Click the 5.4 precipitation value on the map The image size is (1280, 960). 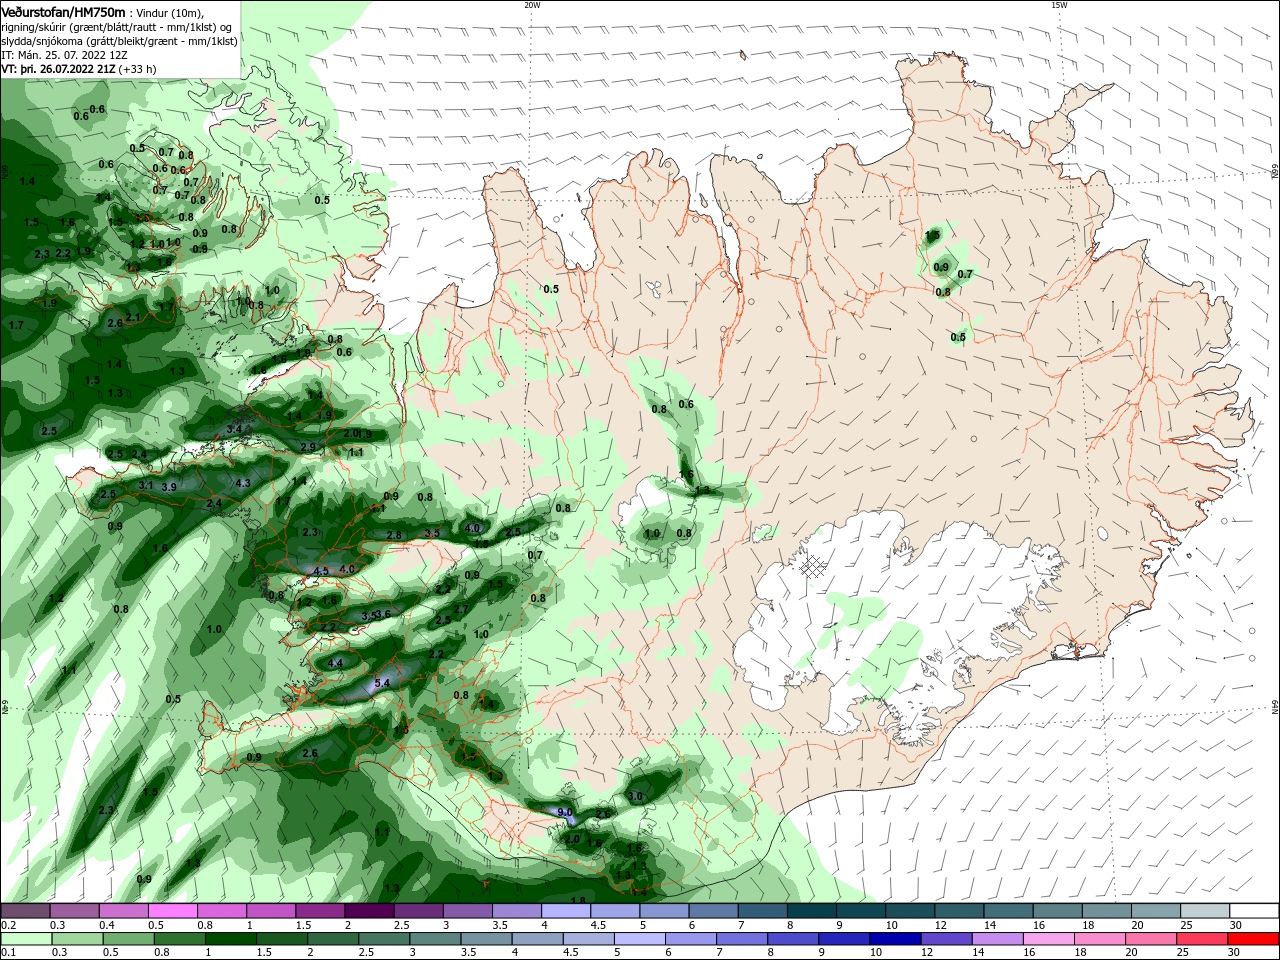click(382, 683)
